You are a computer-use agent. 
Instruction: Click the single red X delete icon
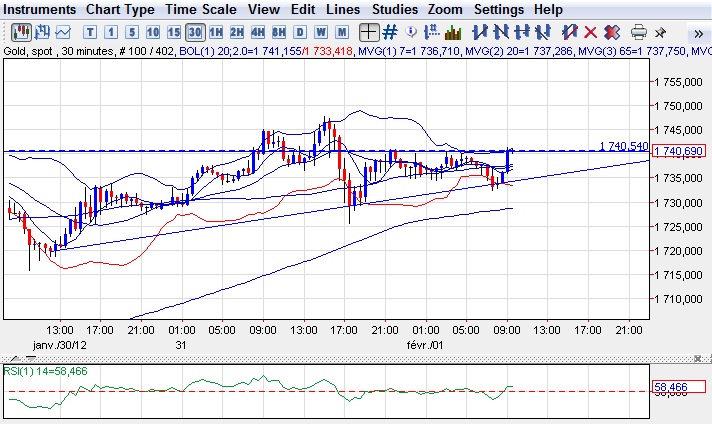coord(589,33)
